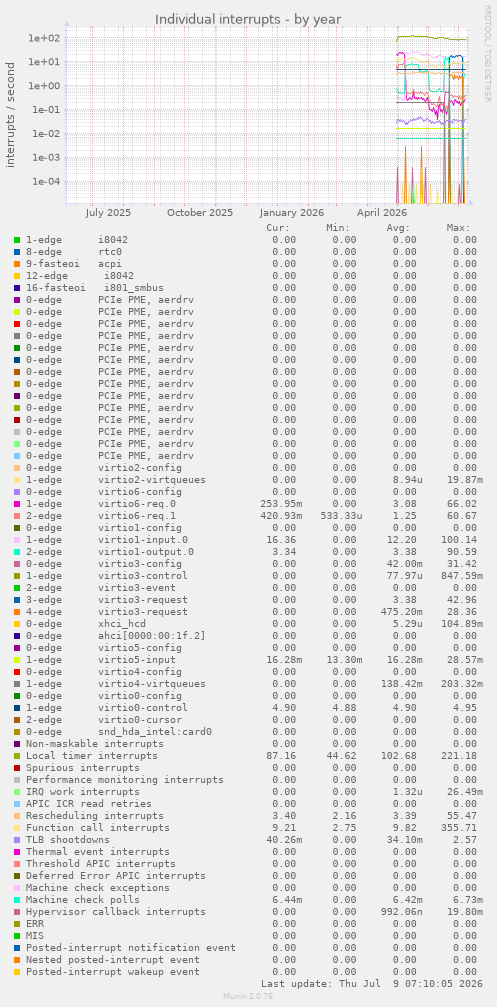Click the swatch beside virtio0-control

tap(17, 708)
